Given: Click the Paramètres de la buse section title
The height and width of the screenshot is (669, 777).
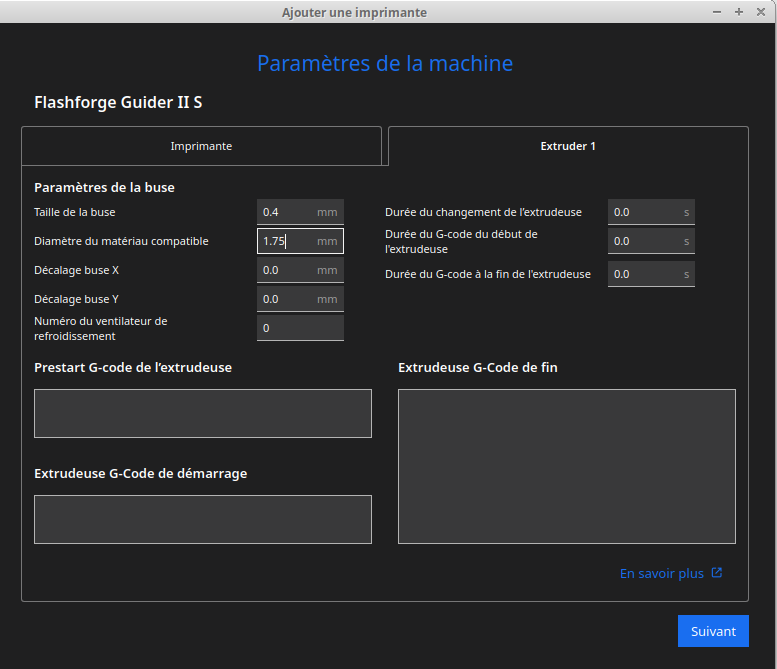Looking at the screenshot, I should (x=104, y=187).
